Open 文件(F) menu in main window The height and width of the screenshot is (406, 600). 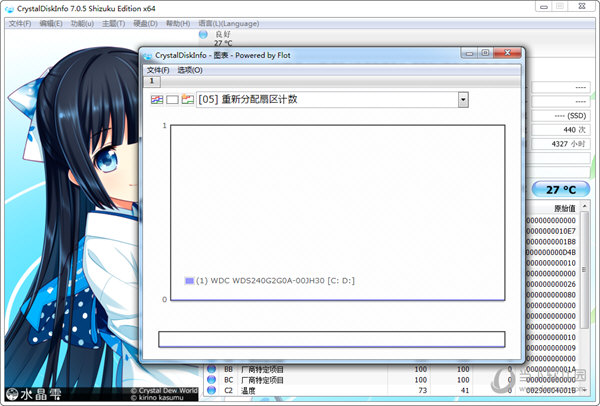click(x=20, y=24)
